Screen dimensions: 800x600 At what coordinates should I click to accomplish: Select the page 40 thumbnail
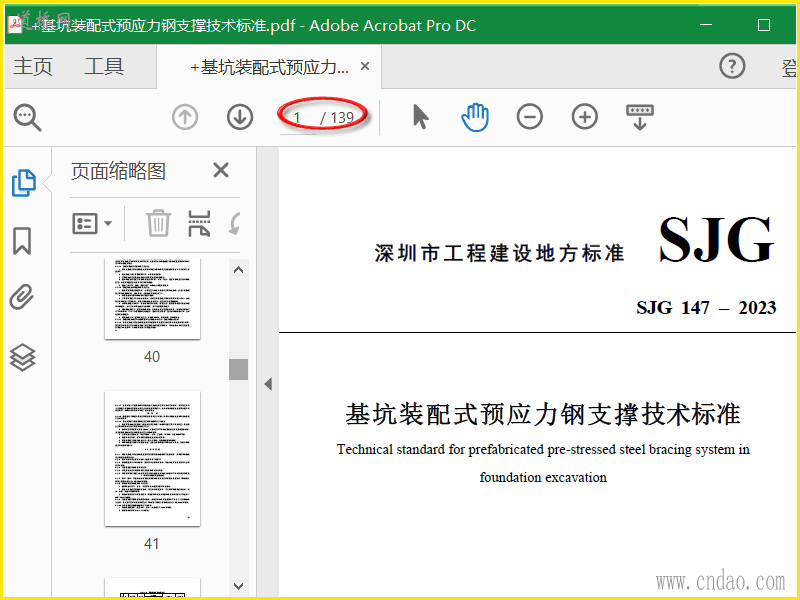click(153, 299)
